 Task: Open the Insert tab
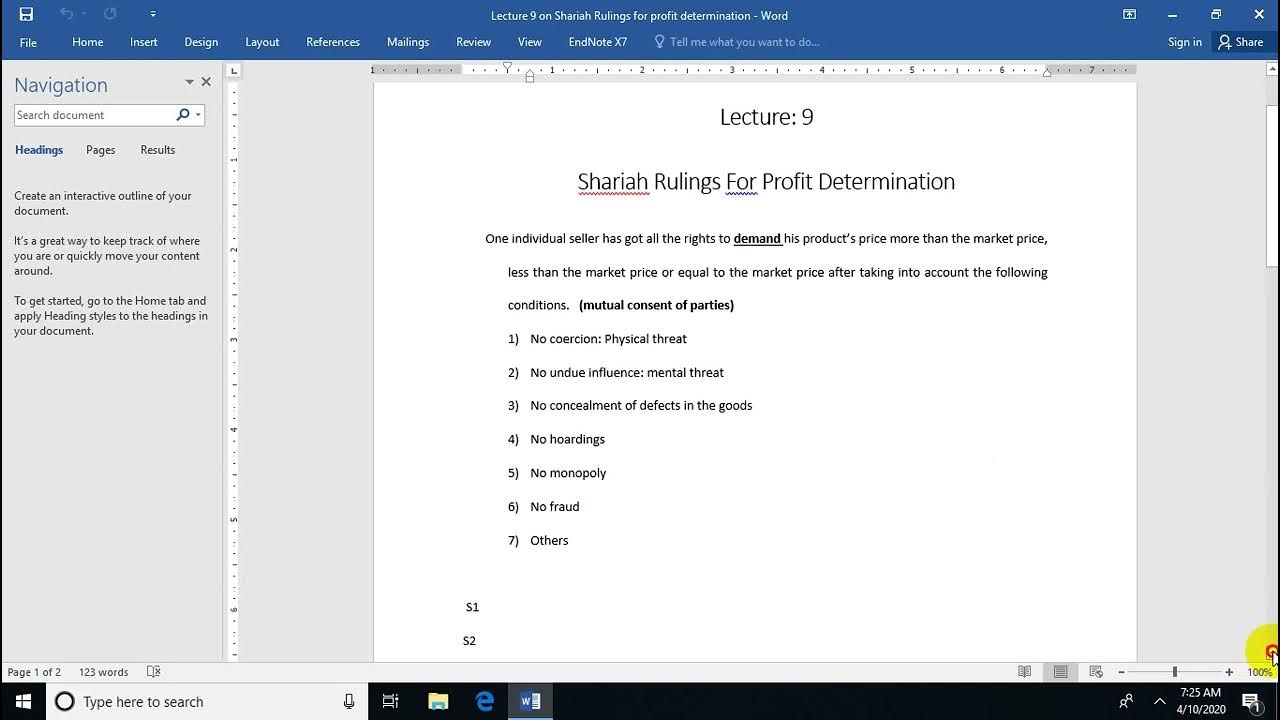coord(144,42)
